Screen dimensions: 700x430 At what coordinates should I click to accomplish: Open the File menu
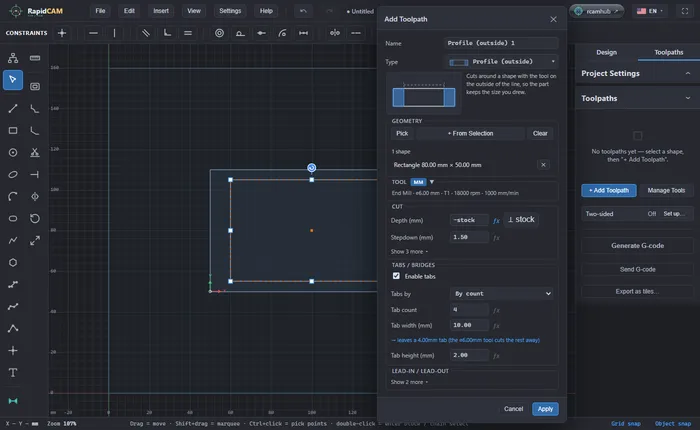[100, 11]
